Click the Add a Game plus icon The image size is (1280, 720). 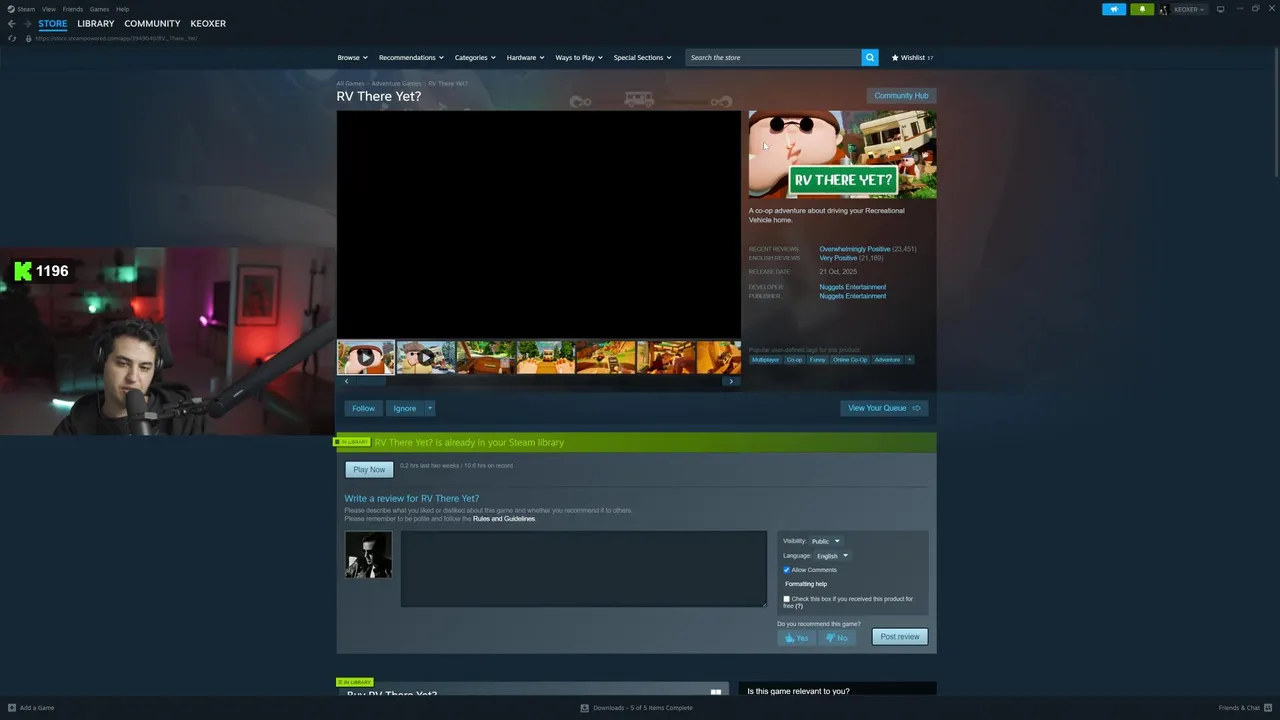(12, 708)
